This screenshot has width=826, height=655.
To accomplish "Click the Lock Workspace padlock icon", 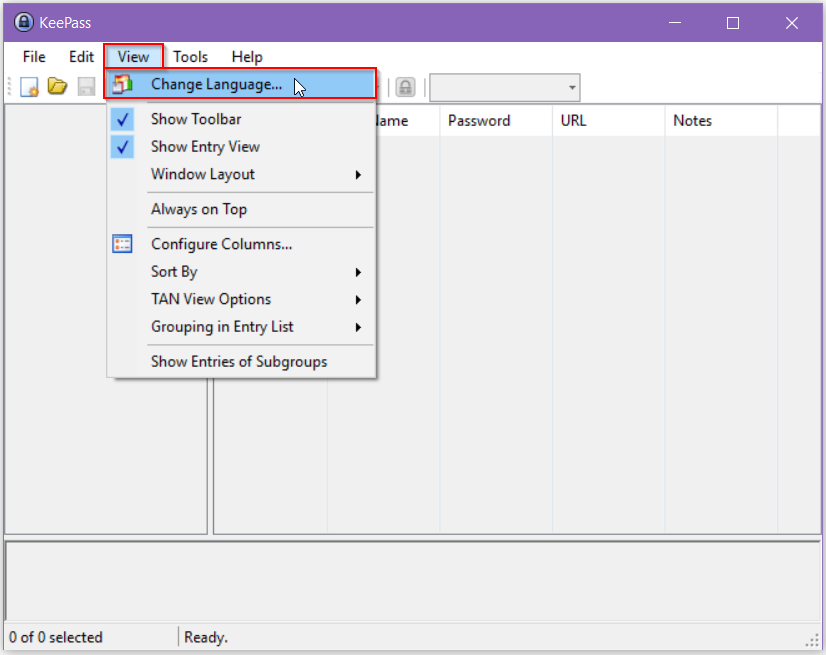I will point(405,87).
